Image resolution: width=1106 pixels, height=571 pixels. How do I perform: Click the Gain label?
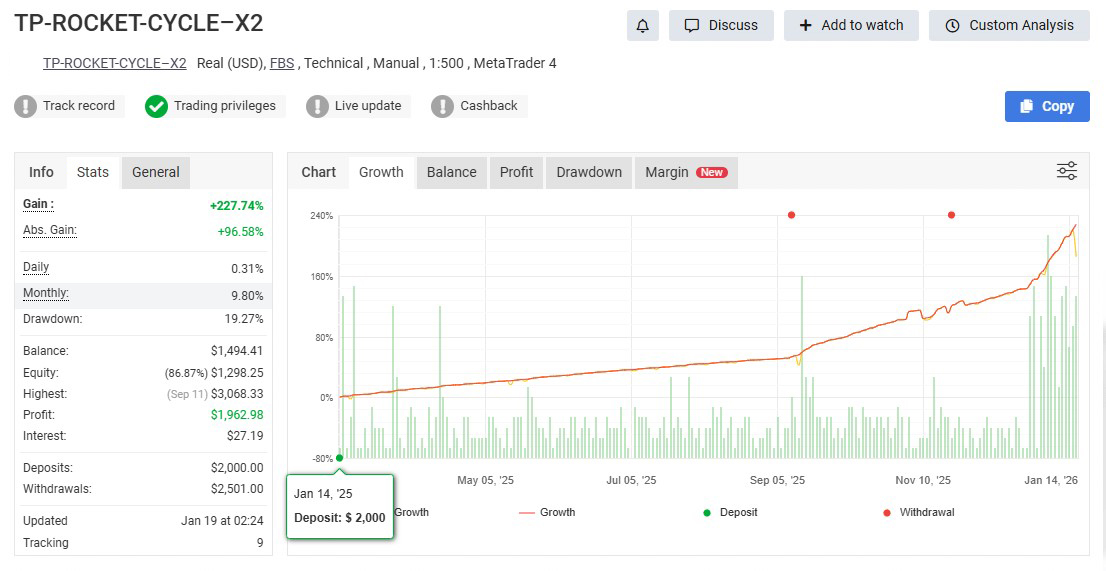click(x=38, y=204)
